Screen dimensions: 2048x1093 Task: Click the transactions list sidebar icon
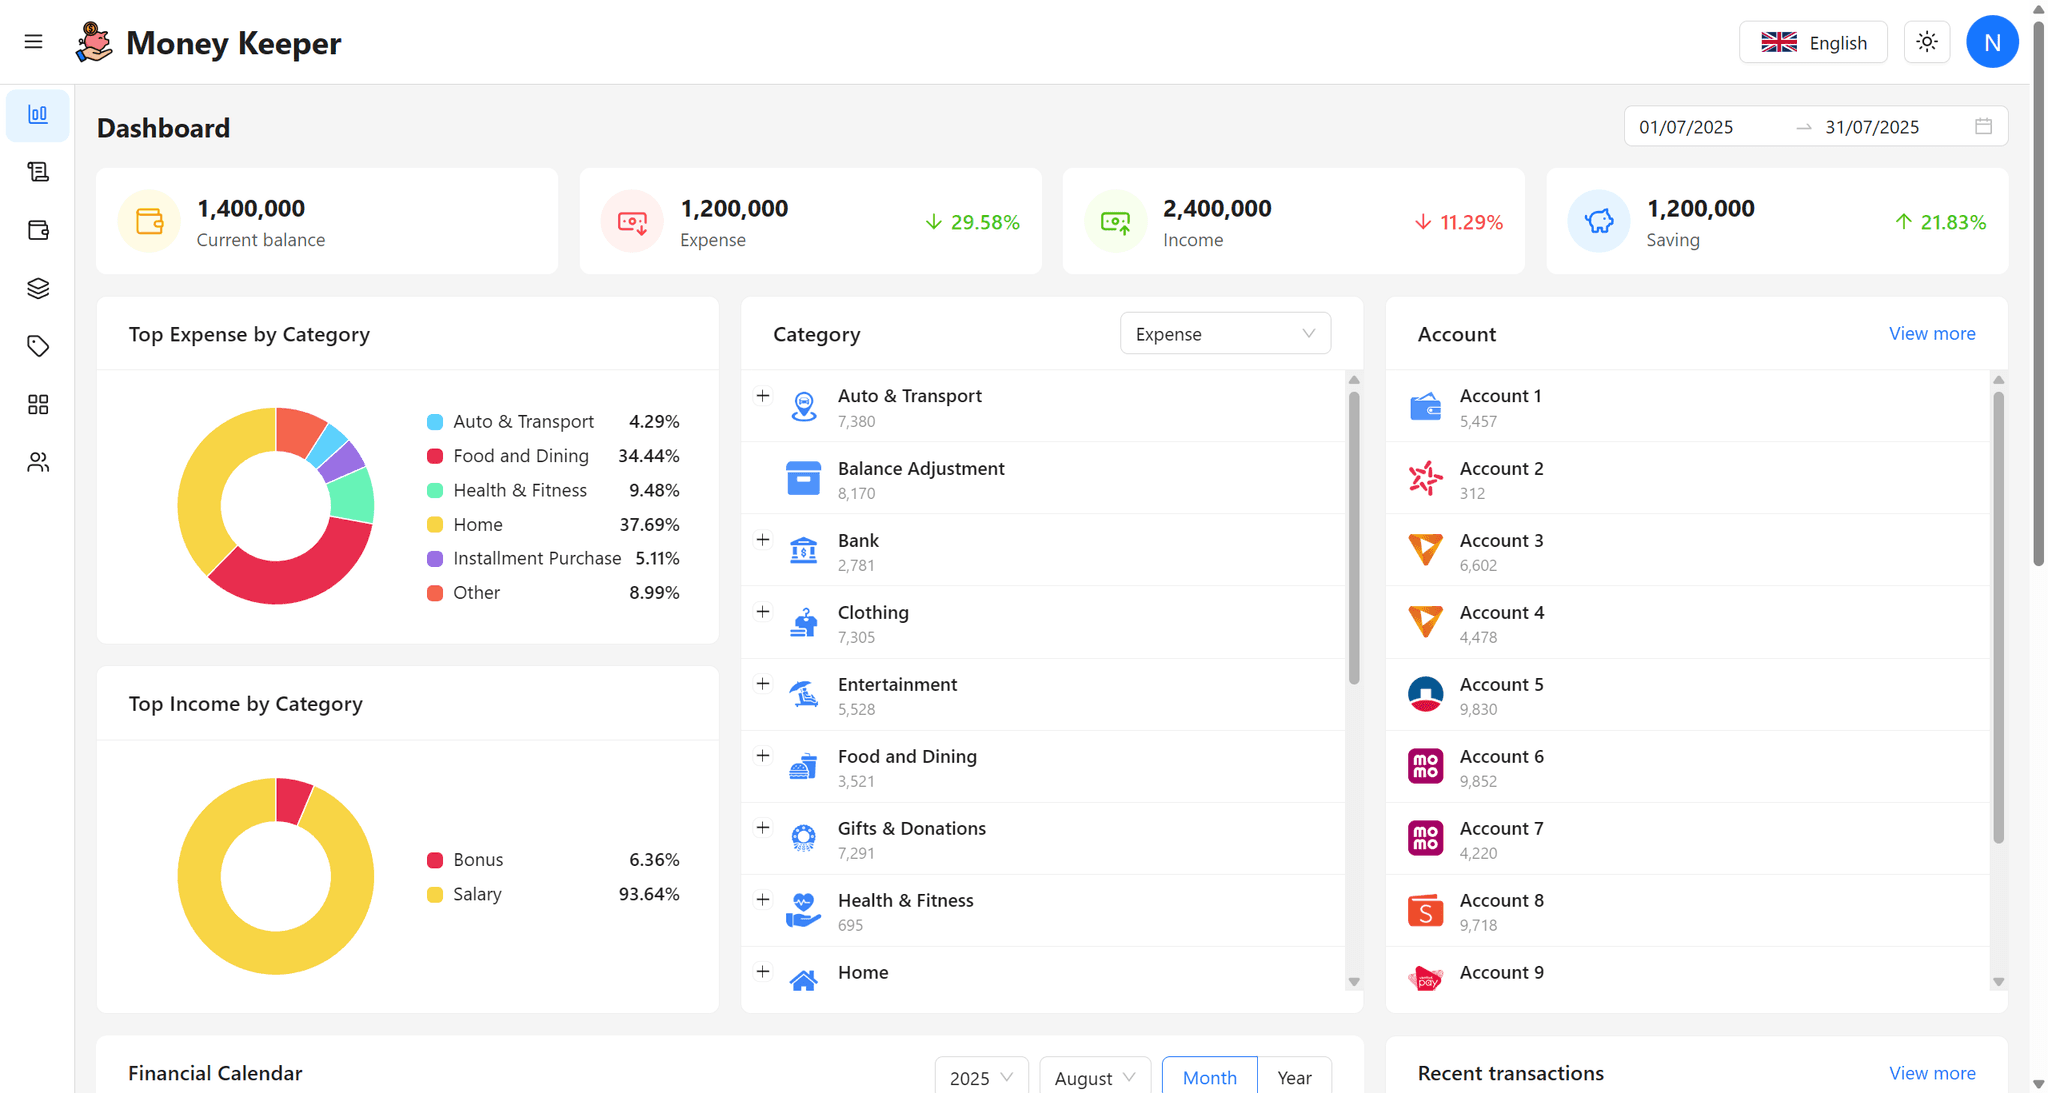(x=38, y=173)
